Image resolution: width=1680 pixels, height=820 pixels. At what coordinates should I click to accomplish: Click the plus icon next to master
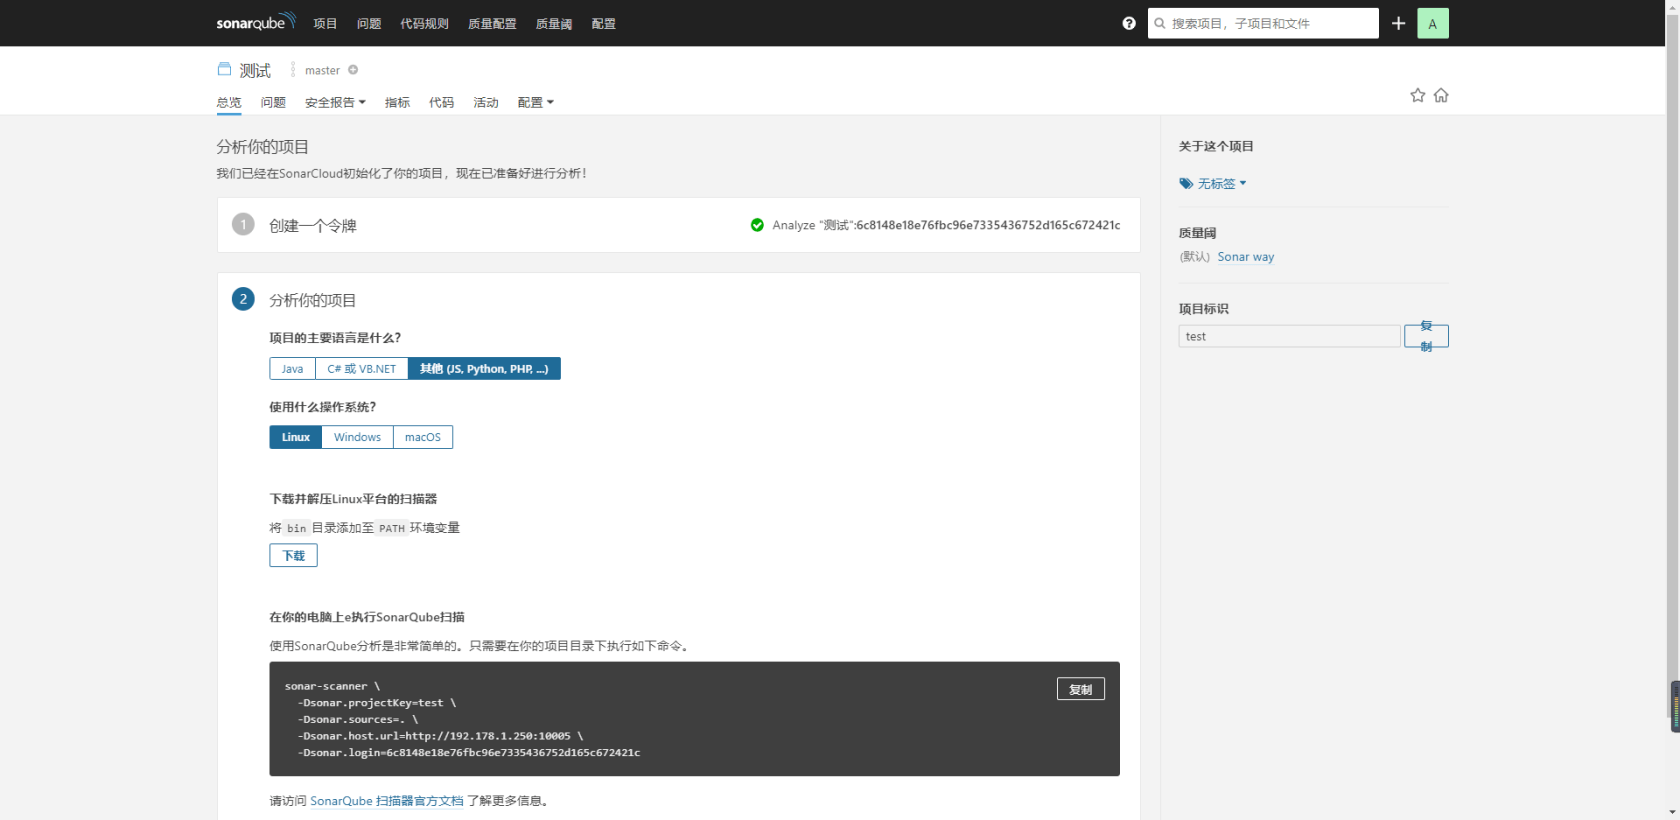point(353,70)
